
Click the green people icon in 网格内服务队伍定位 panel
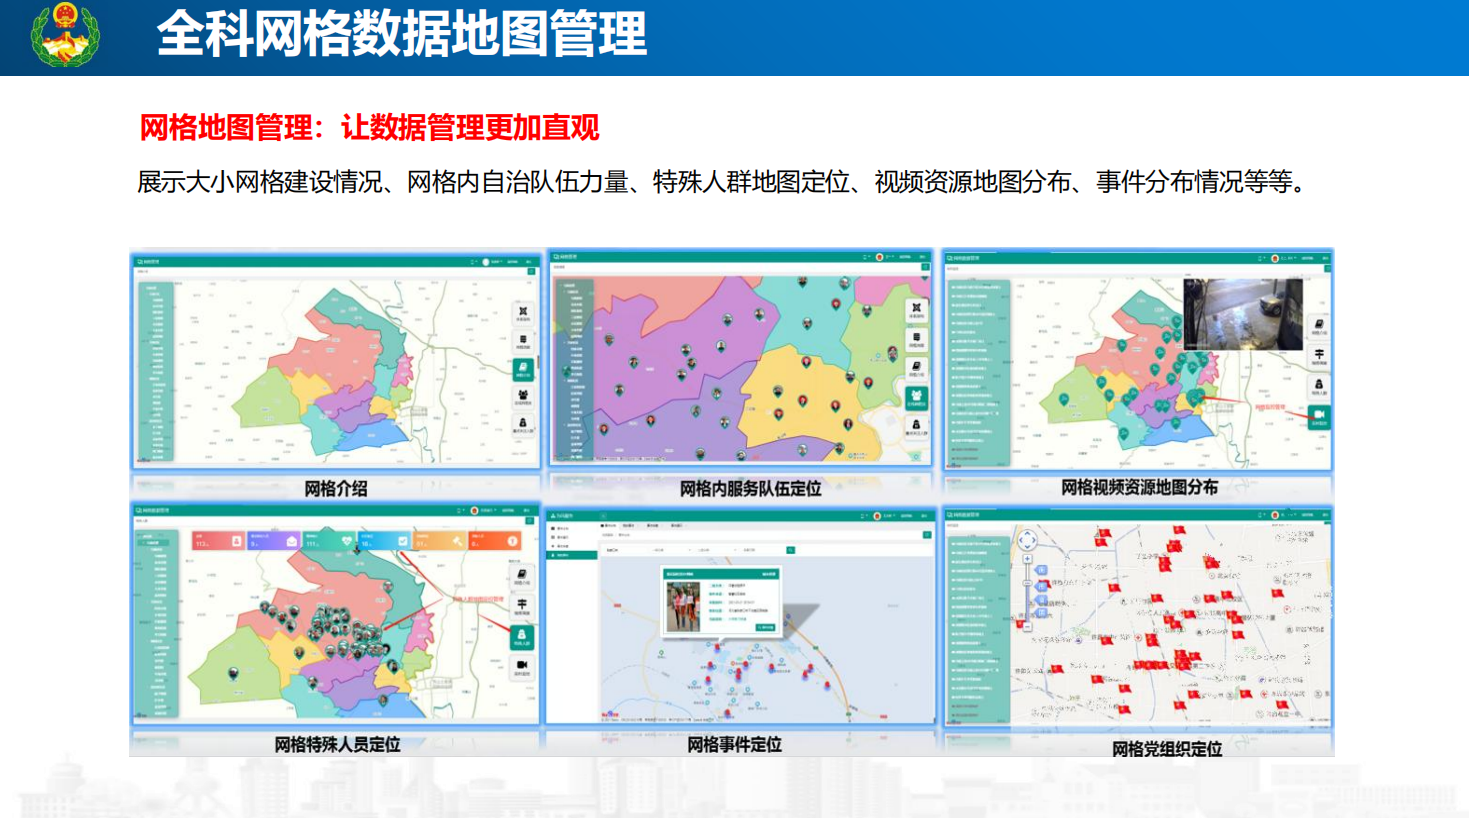[916, 398]
